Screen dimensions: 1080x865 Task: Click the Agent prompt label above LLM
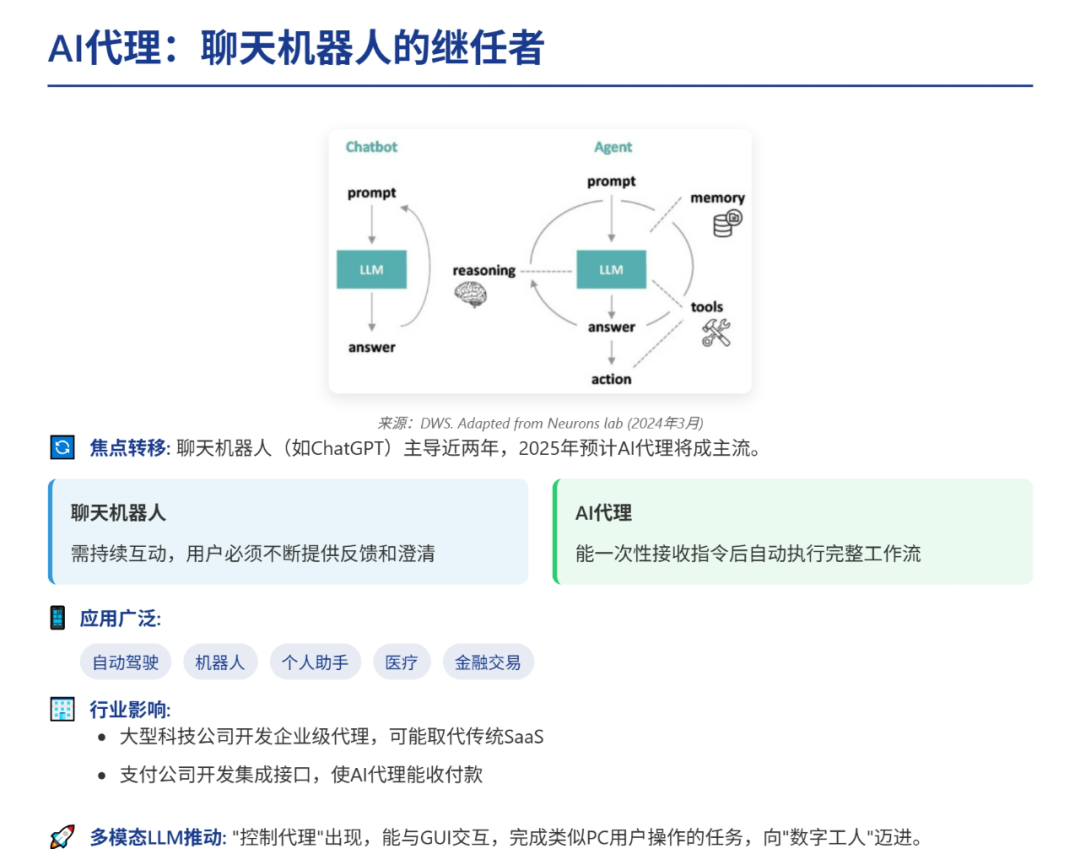click(x=611, y=182)
